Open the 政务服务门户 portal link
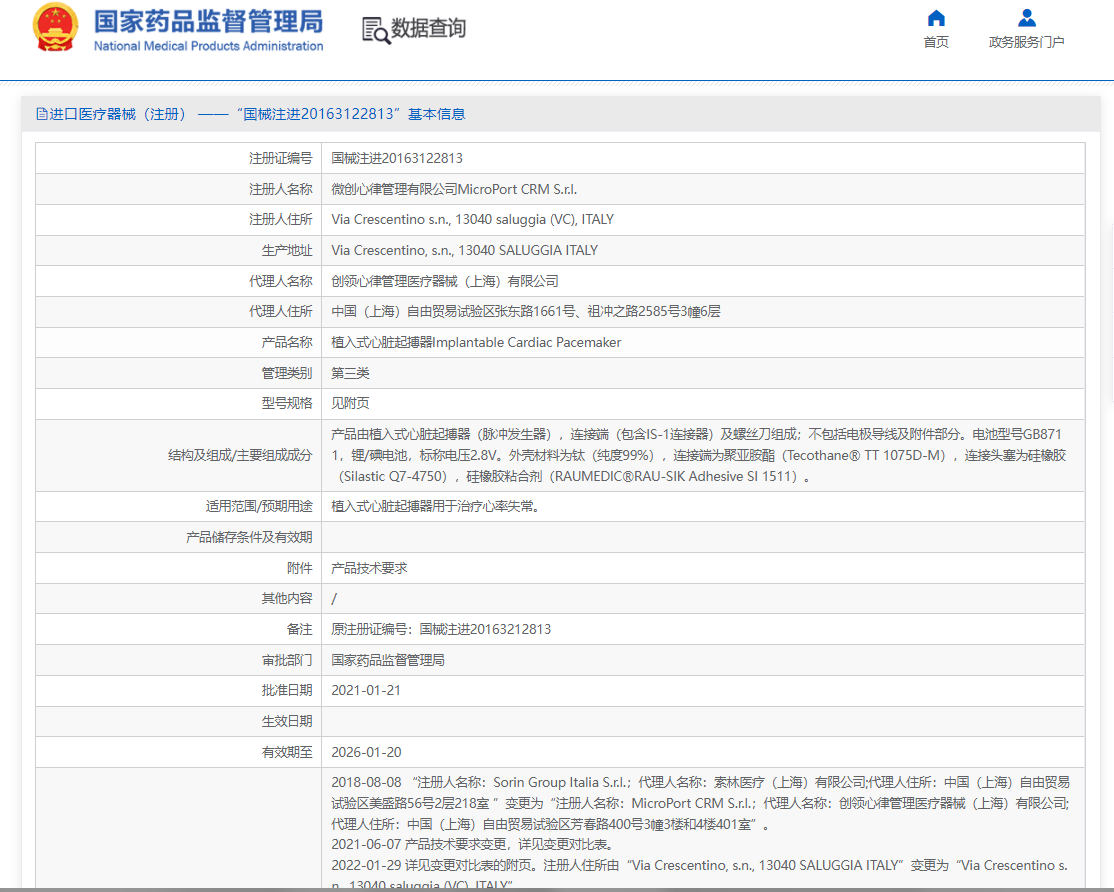This screenshot has width=1114, height=892. [1026, 44]
